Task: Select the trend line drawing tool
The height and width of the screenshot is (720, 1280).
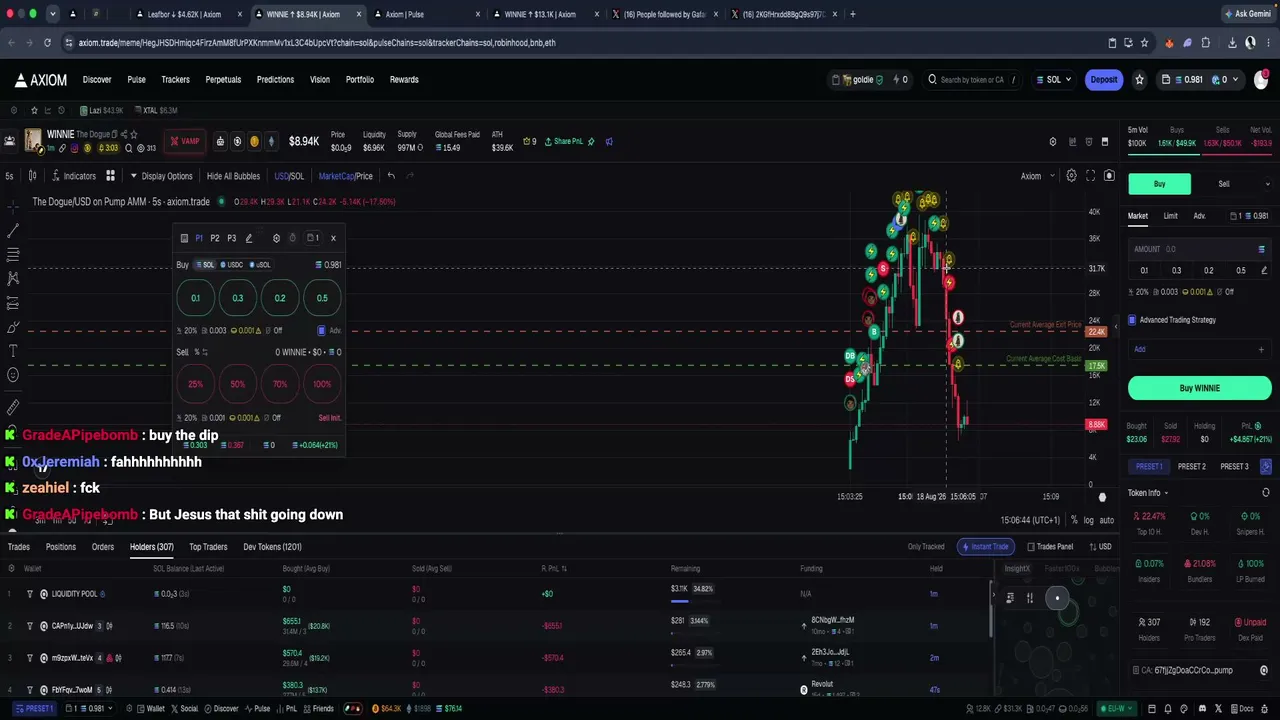Action: [13, 230]
